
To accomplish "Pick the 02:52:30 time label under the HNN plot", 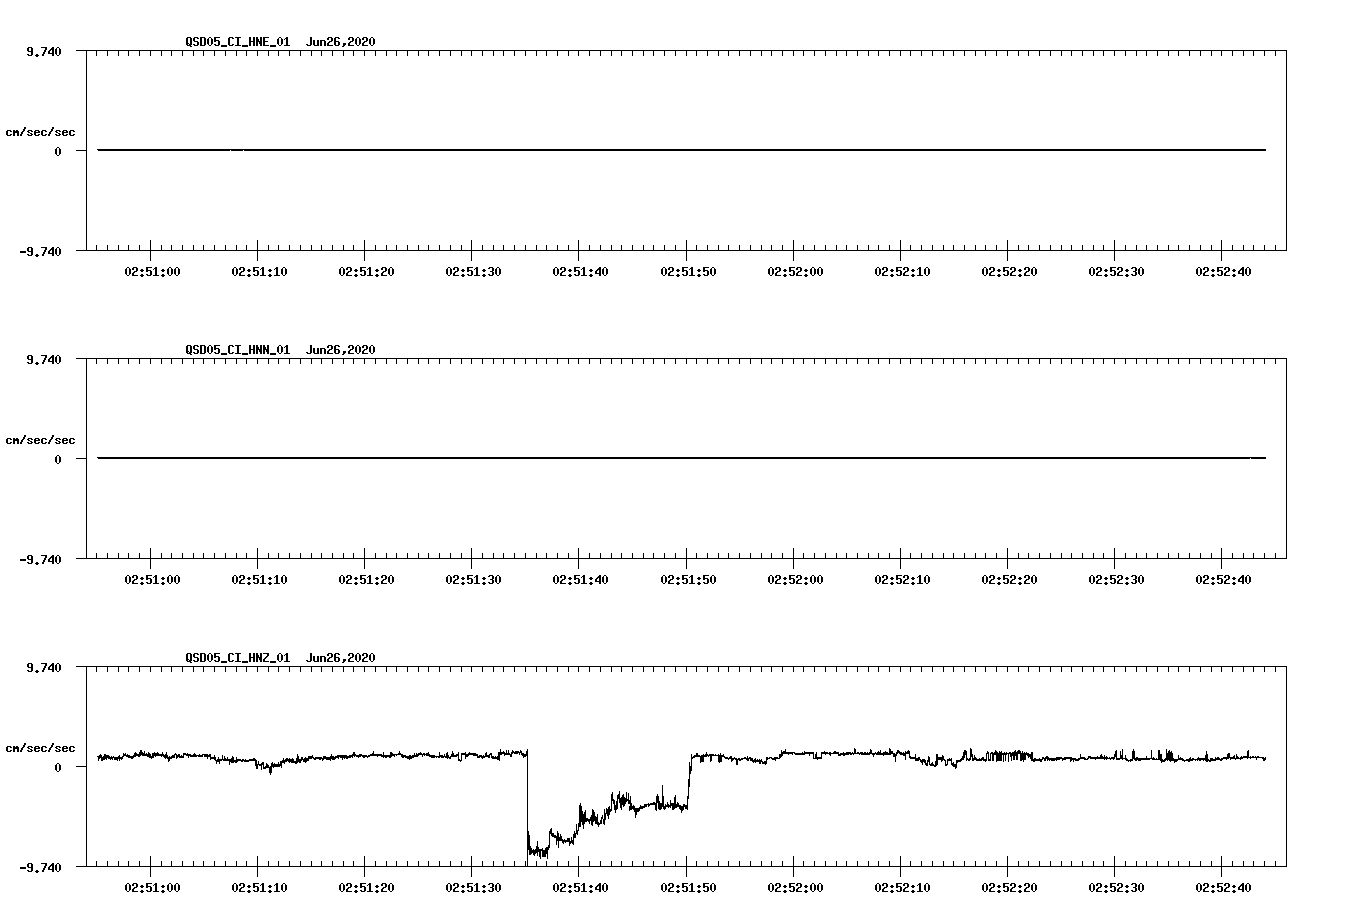I will pyautogui.click(x=1116, y=579).
